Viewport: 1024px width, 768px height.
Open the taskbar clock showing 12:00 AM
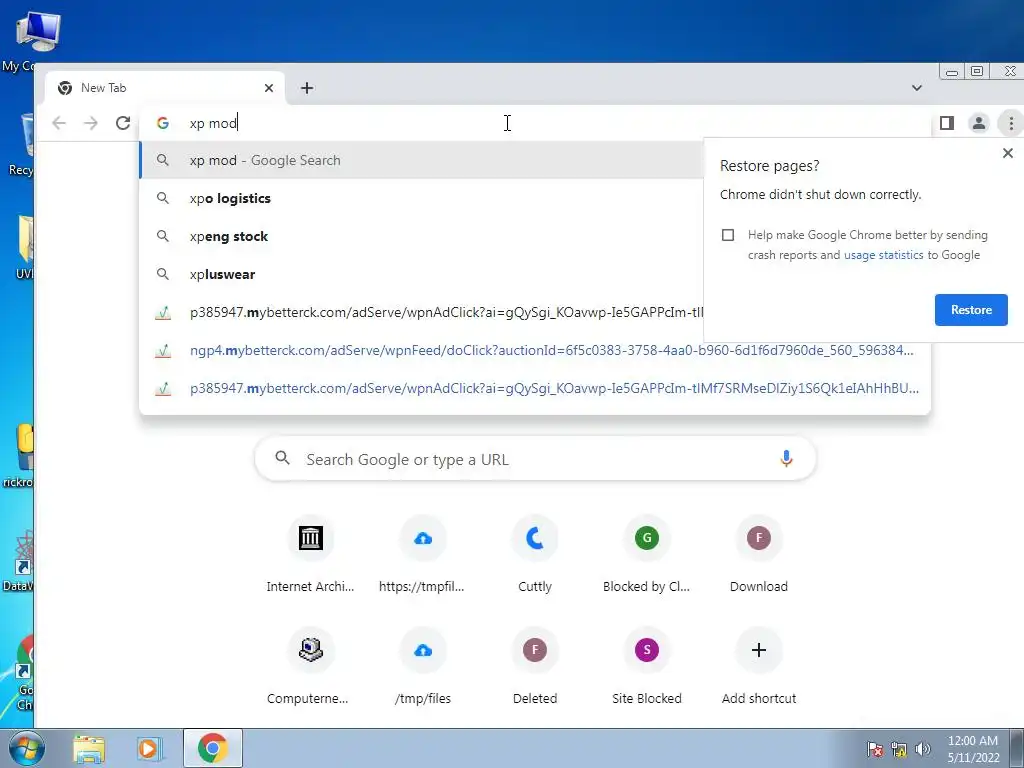click(973, 748)
